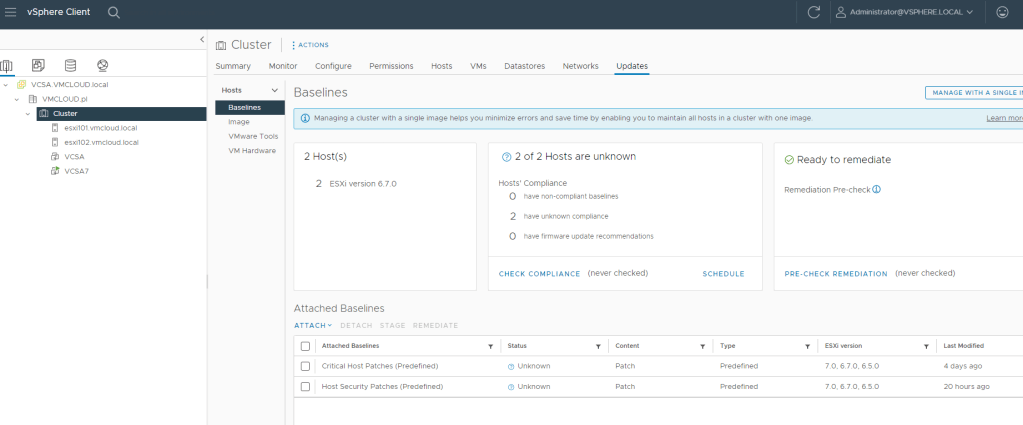Image resolution: width=1023 pixels, height=425 pixels.
Task: Collapse the VMCLOUD.pl datacenter tree node
Action: [18, 99]
